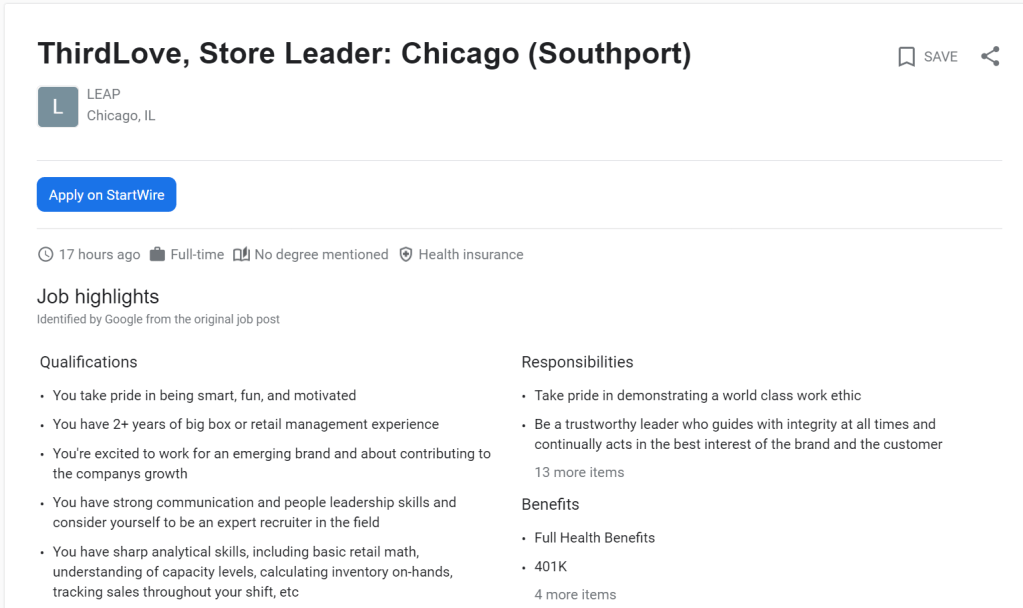
Task: Click the bookmark Save icon
Action: click(907, 57)
